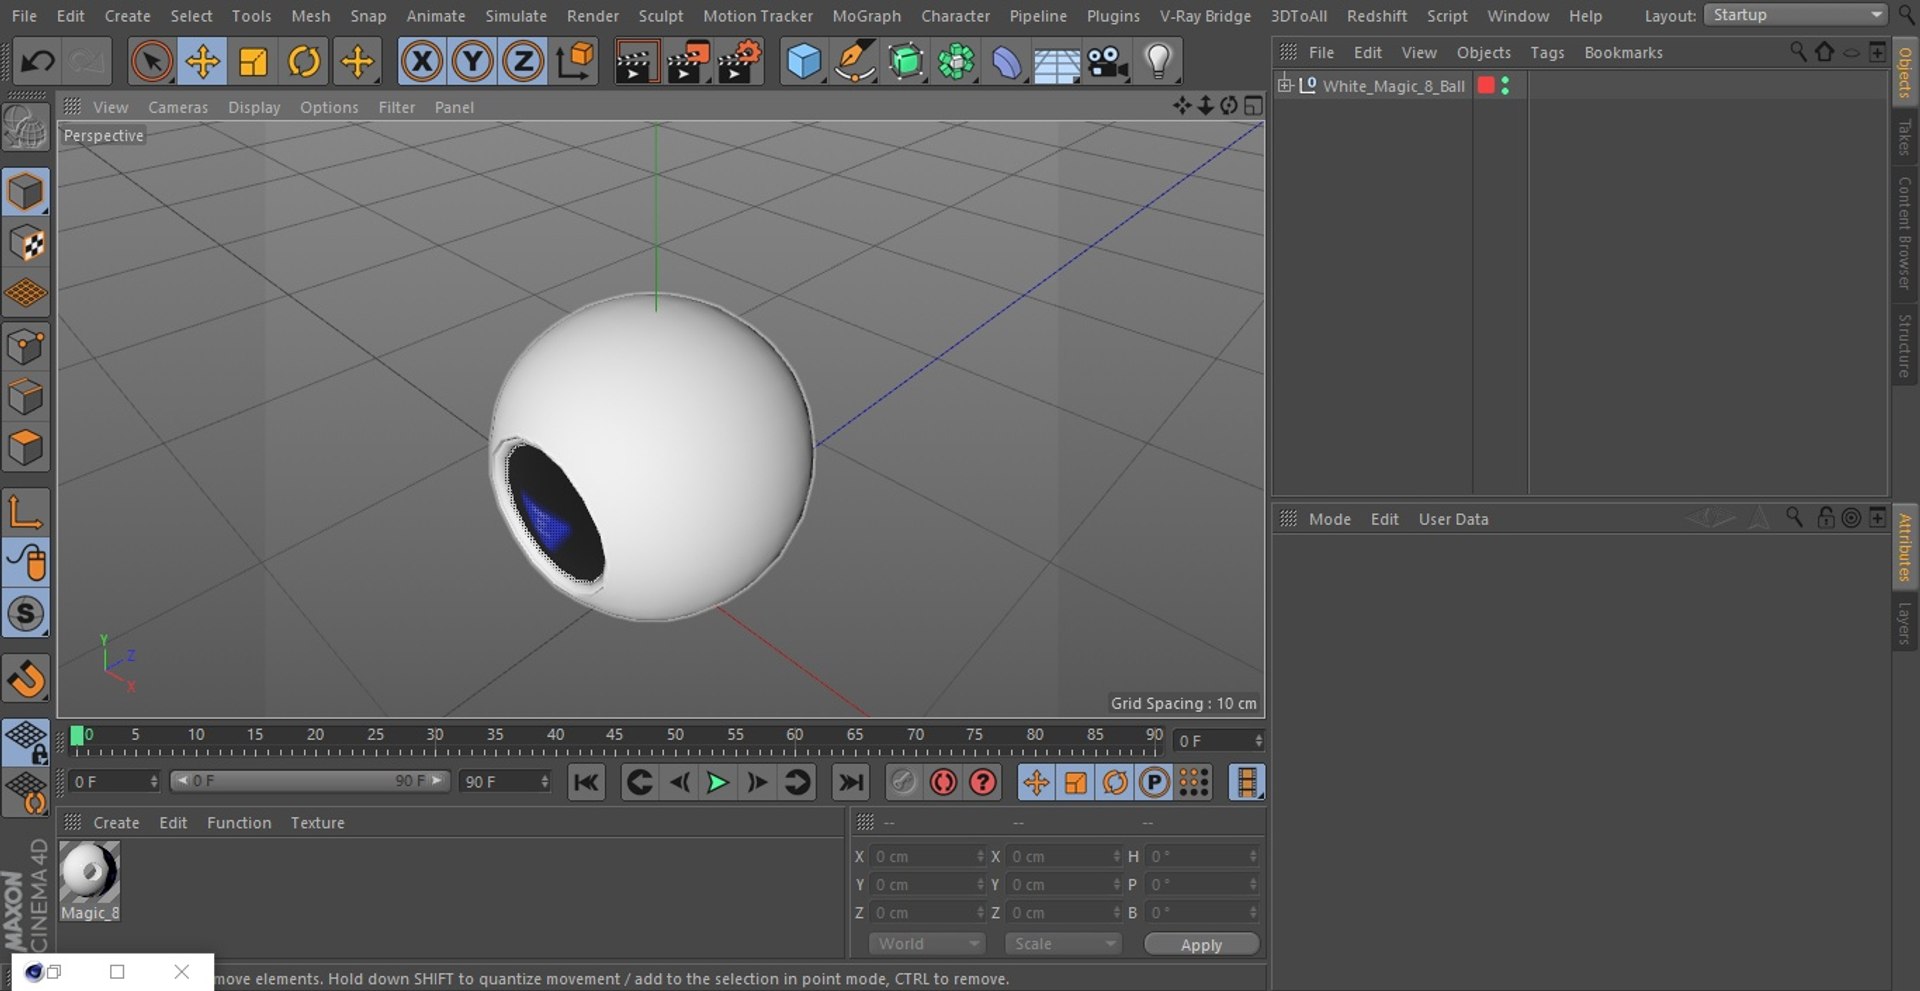Viewport: 1920px width, 991px height.
Task: Select the Move tool
Action: [202, 62]
